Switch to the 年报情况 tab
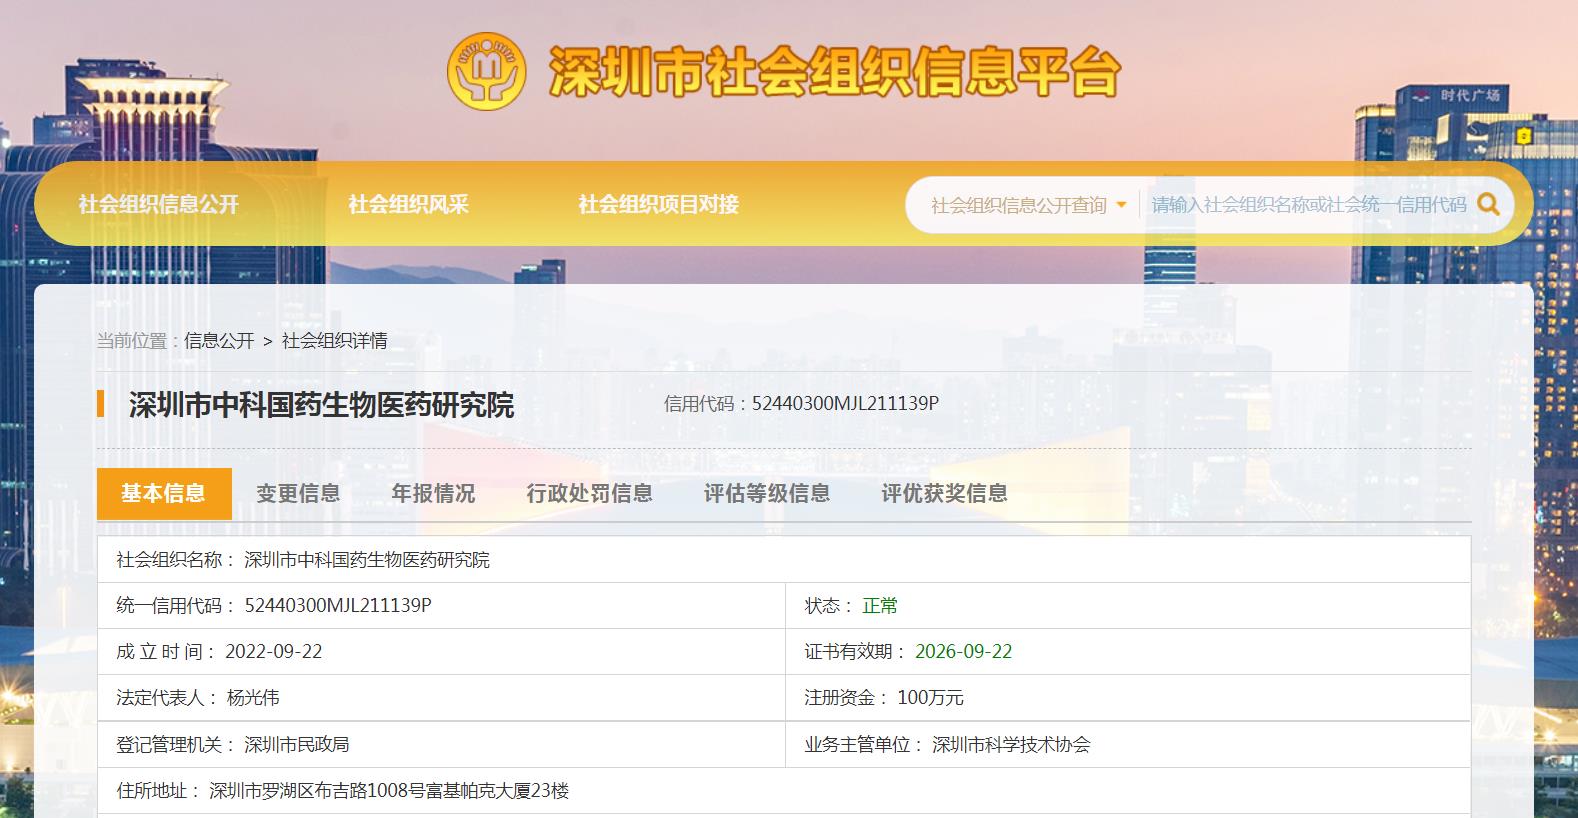The height and width of the screenshot is (818, 1578). 433,493
